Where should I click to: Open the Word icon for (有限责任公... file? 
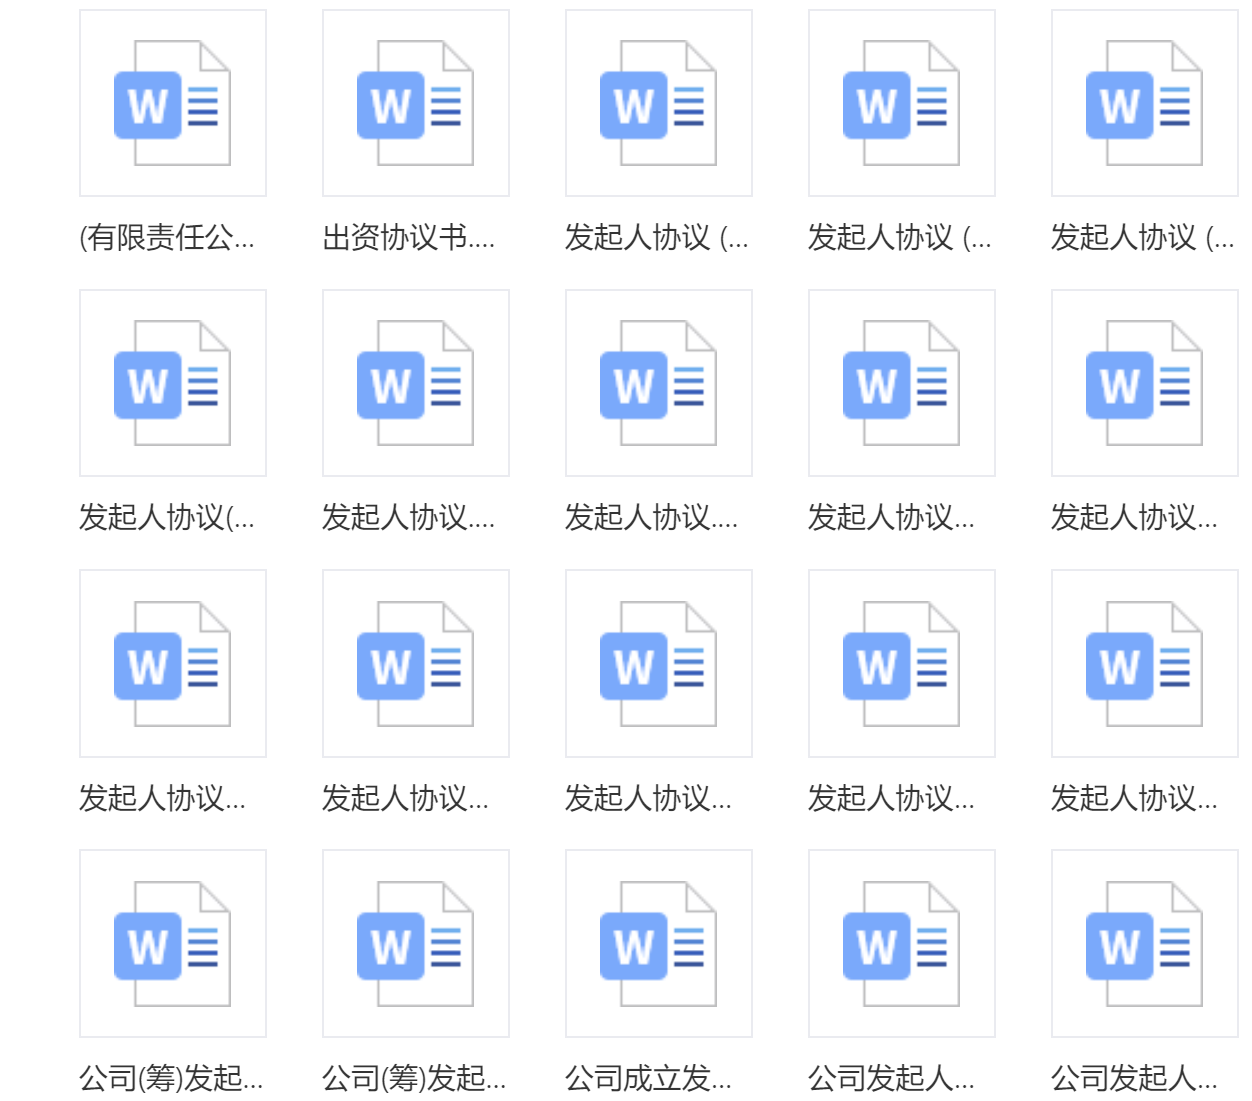click(172, 103)
